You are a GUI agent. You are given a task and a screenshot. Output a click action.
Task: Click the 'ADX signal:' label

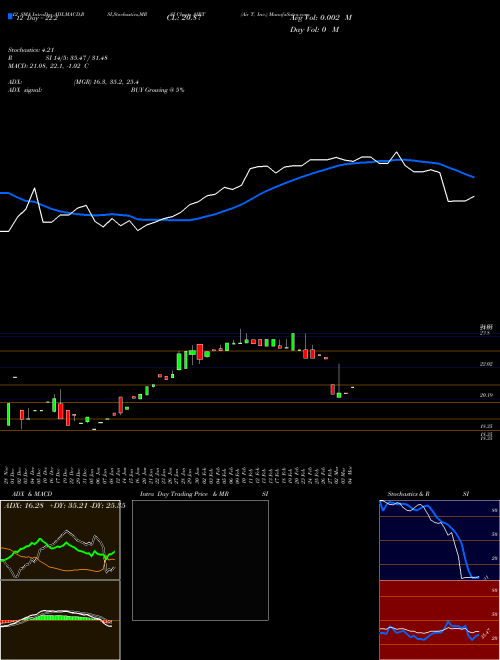pos(25,90)
